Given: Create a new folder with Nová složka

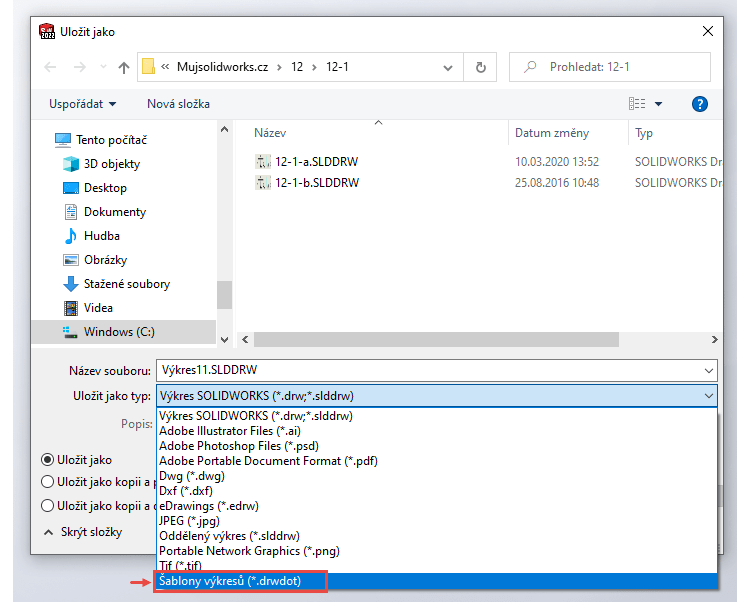Looking at the screenshot, I should (x=178, y=104).
